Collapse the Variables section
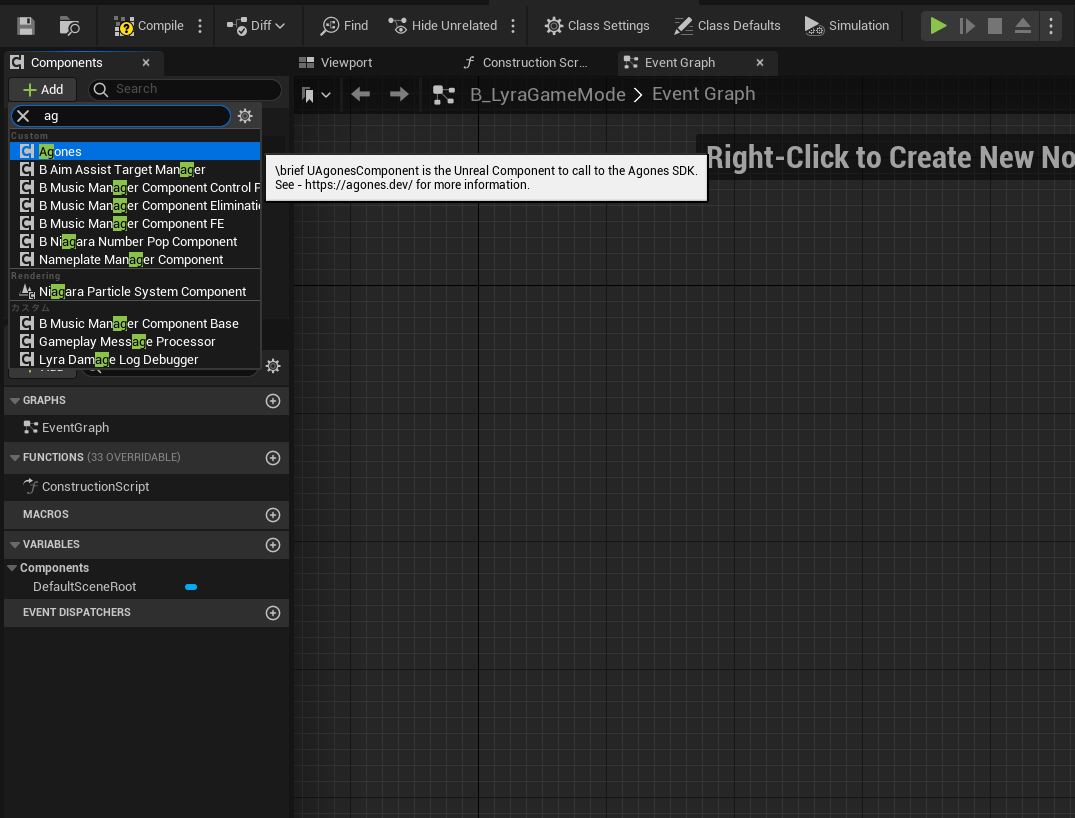Image resolution: width=1075 pixels, height=818 pixels. click(x=14, y=545)
